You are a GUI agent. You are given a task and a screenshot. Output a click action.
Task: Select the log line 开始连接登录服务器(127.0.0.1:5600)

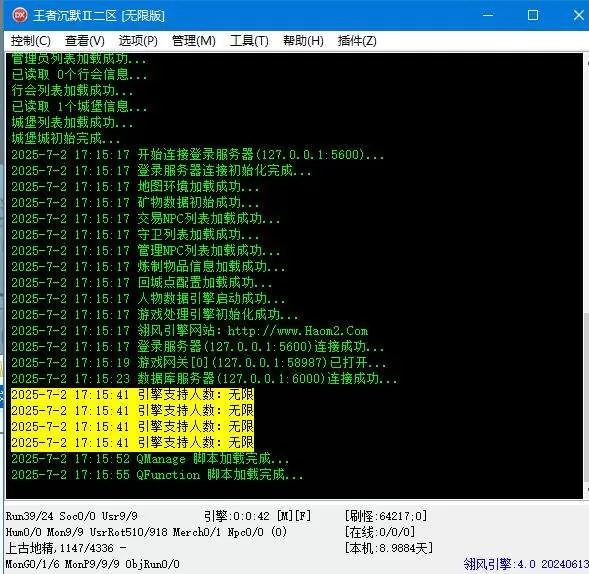(198, 154)
